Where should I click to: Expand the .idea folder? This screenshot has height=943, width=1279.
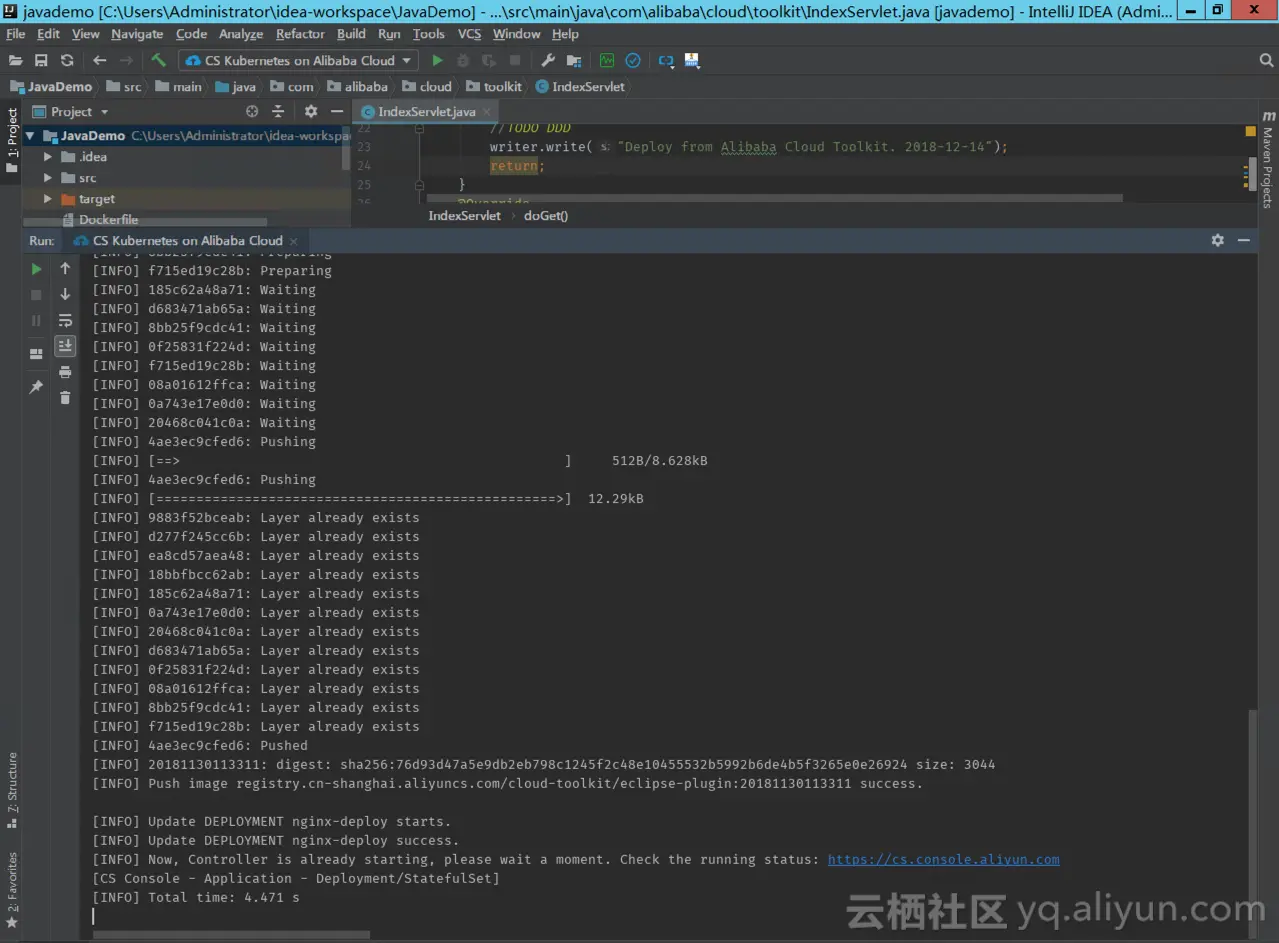47,157
